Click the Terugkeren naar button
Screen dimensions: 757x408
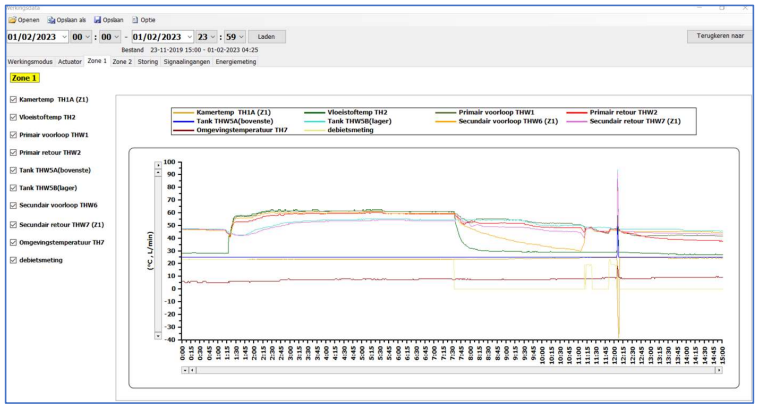(719, 36)
